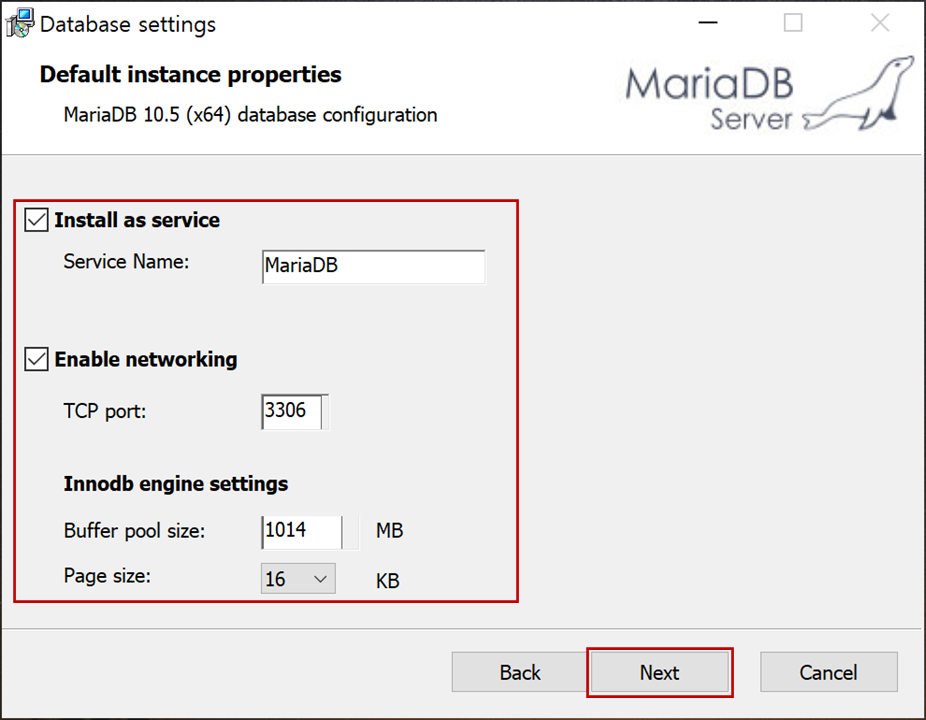Toggle the Enable networking checkbox
This screenshot has width=926, height=720.
(36, 359)
